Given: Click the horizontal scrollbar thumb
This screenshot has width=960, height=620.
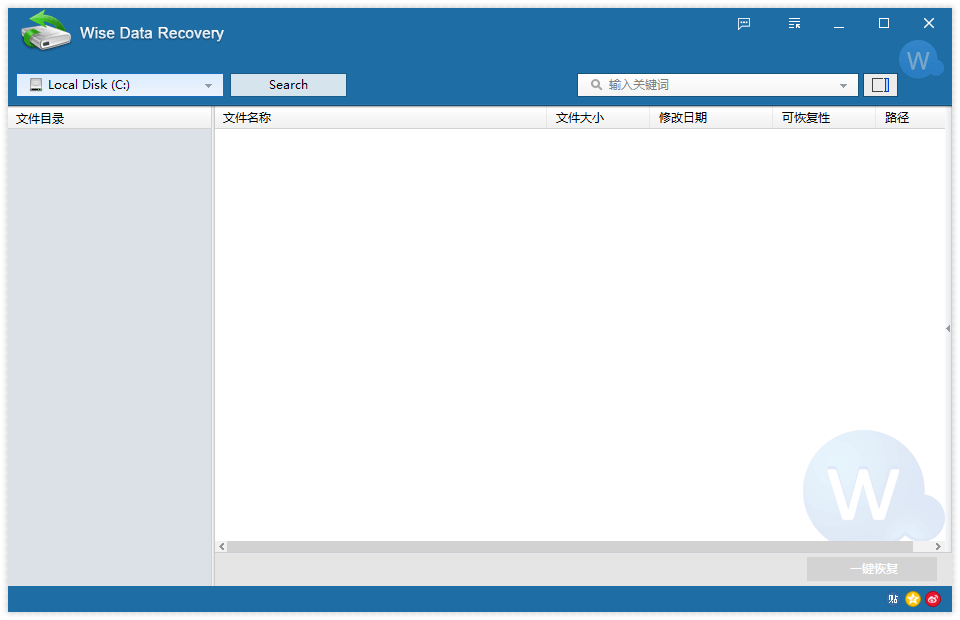Looking at the screenshot, I should [570, 547].
